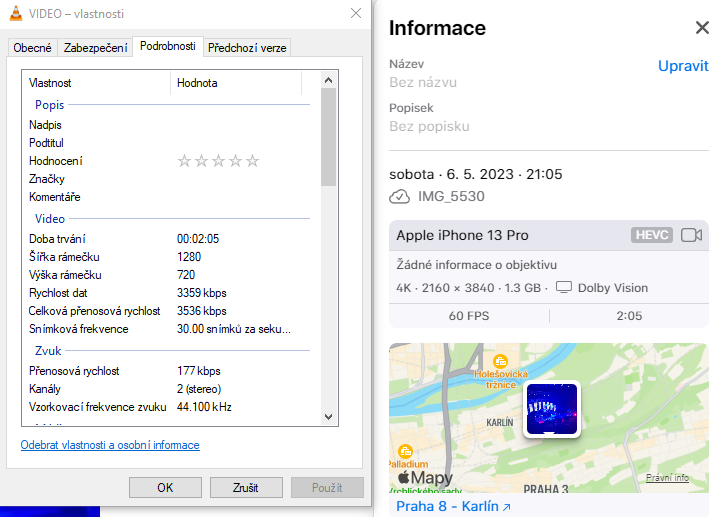This screenshot has height=517, width=720.
Task: Click the Právní info link on map
Action: (x=667, y=478)
